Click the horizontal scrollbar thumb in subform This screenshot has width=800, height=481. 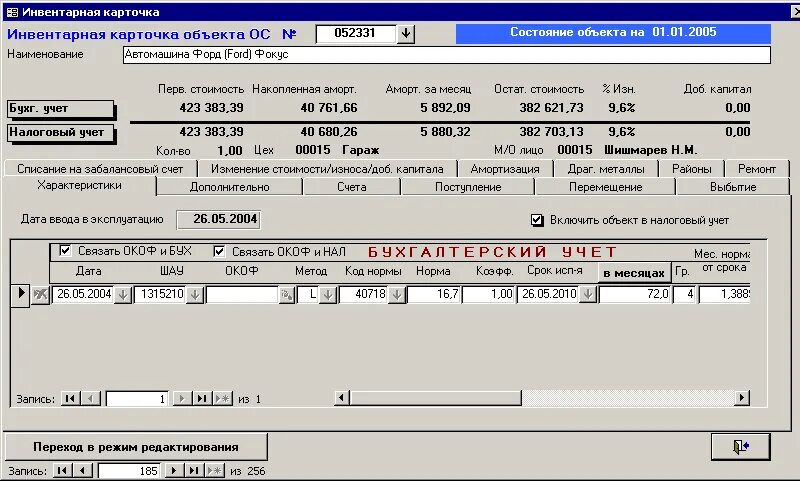[436, 398]
